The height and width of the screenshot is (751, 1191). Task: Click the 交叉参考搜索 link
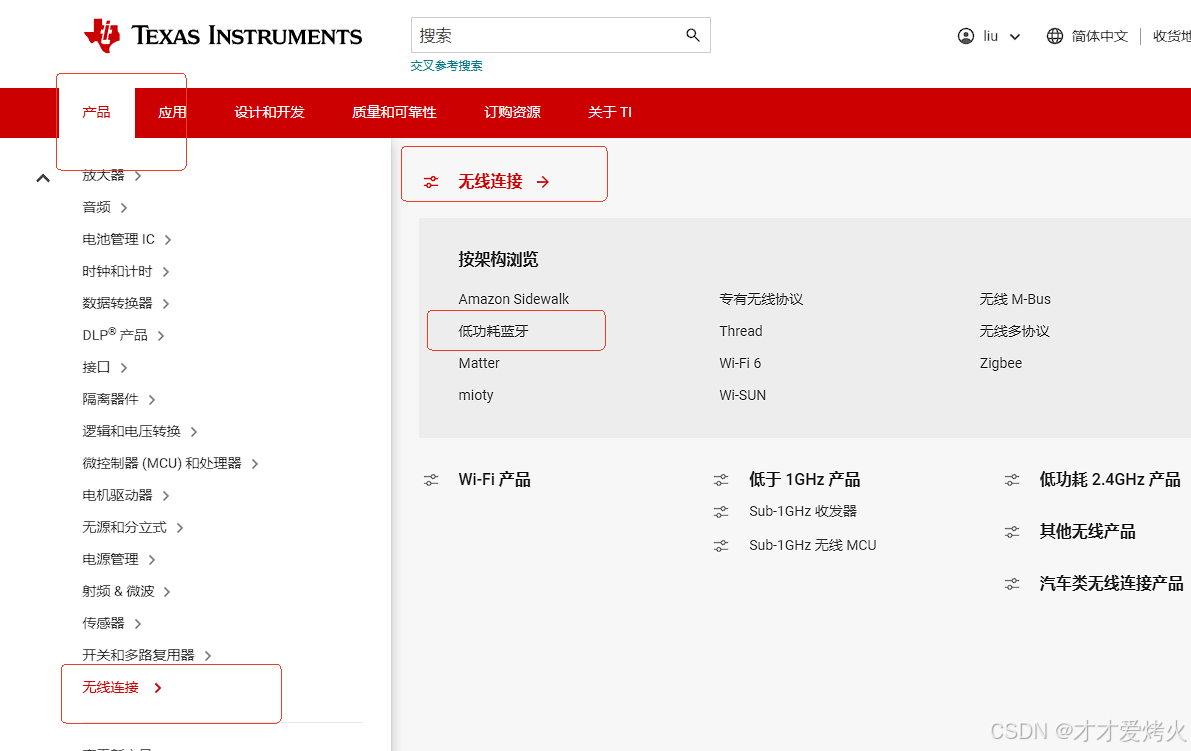447,66
